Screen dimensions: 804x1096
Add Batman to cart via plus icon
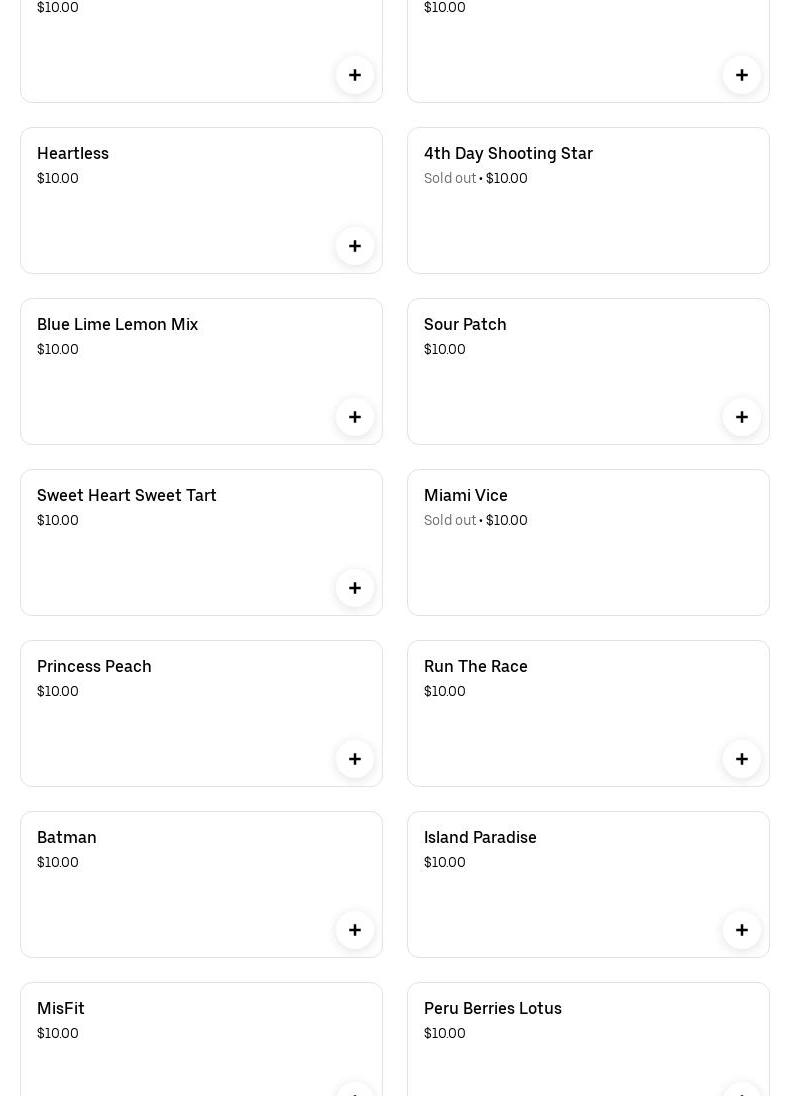click(x=355, y=930)
